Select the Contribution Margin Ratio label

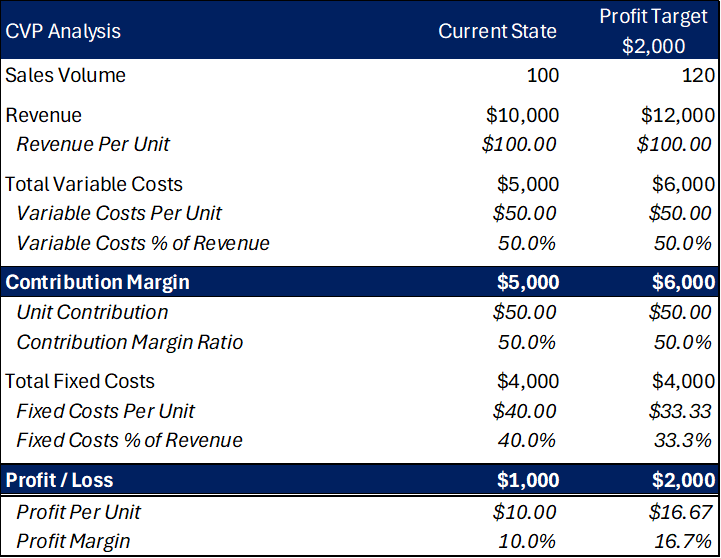(x=130, y=342)
